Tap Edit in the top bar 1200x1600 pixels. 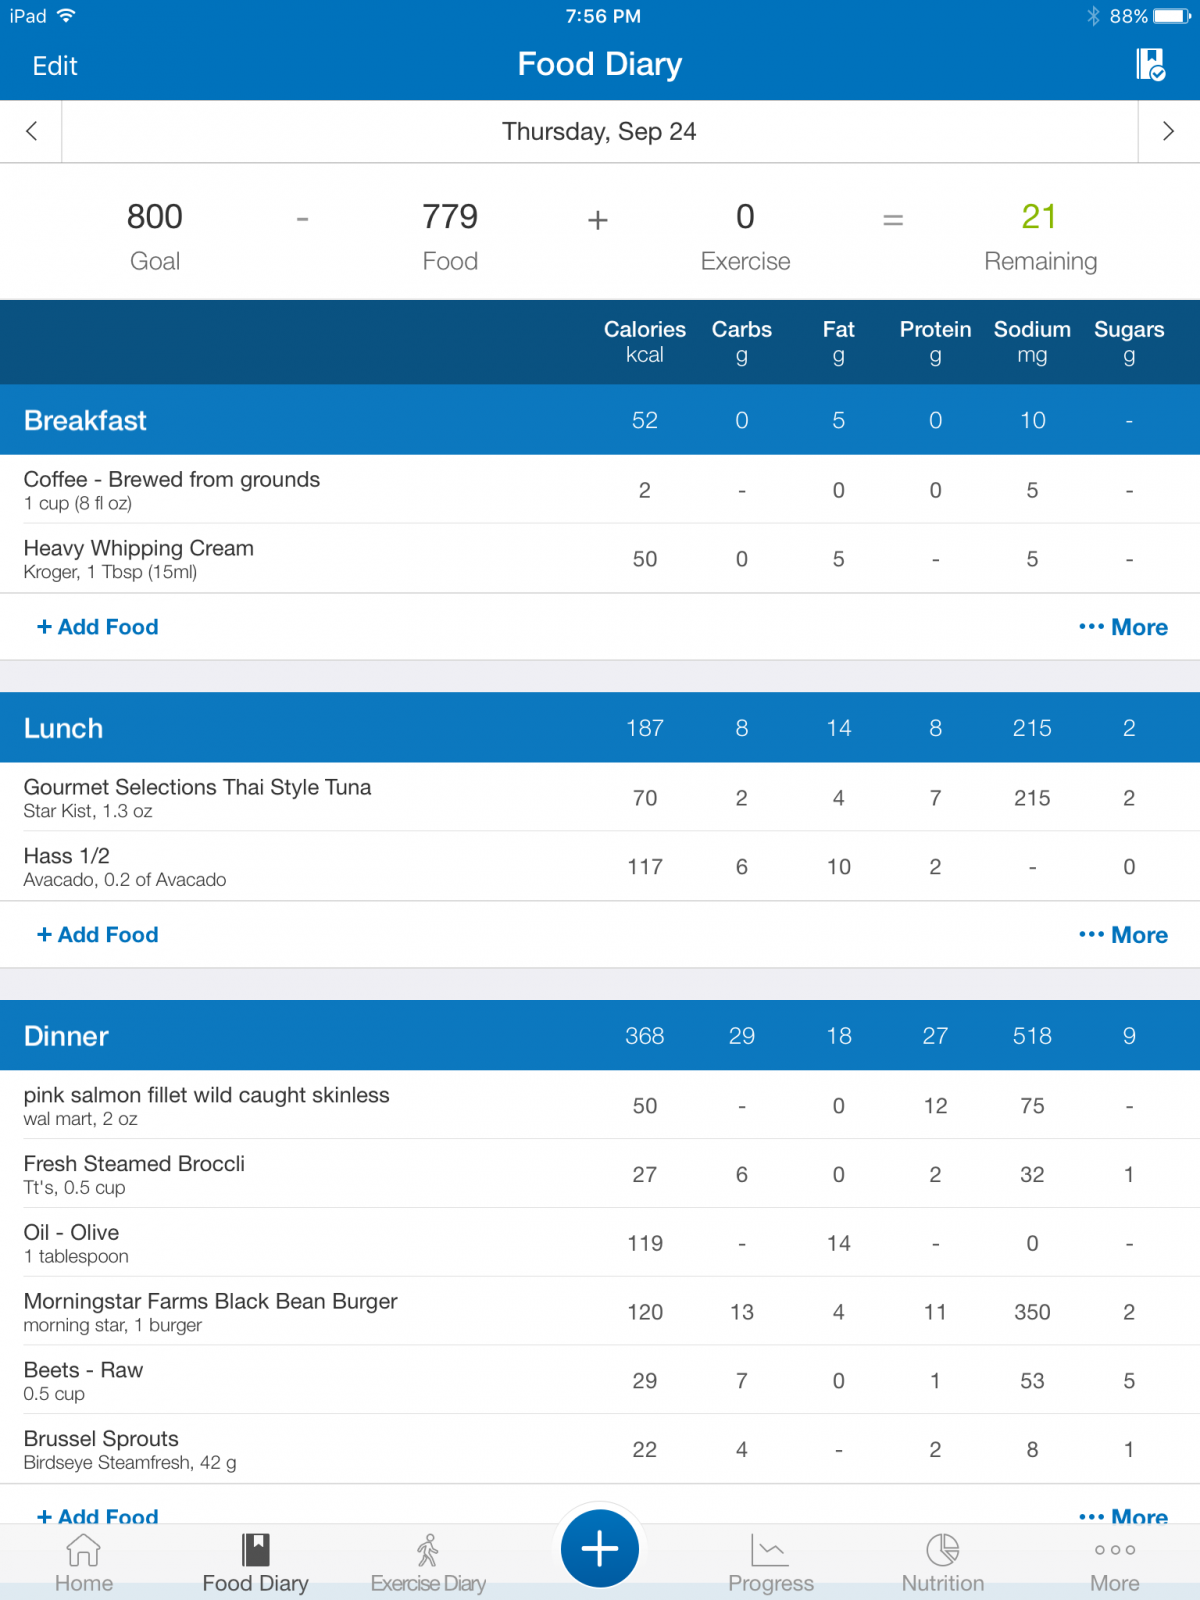coord(55,66)
